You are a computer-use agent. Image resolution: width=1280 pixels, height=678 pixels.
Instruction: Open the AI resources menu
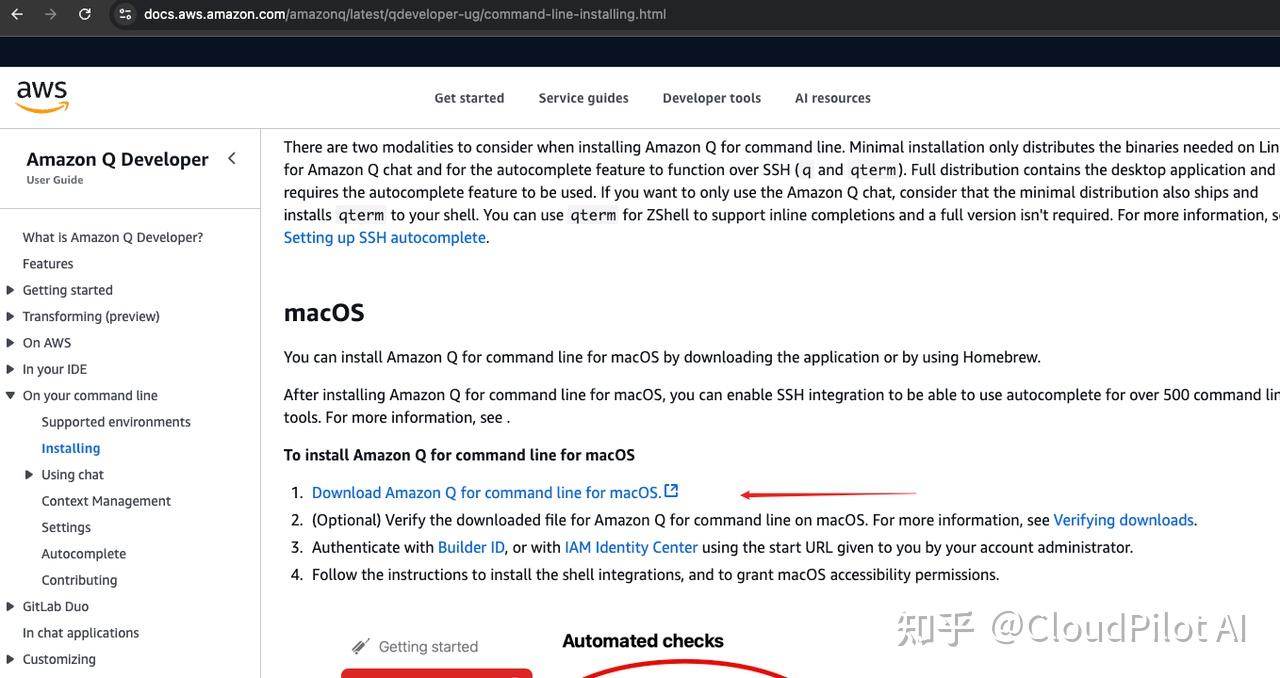click(832, 97)
